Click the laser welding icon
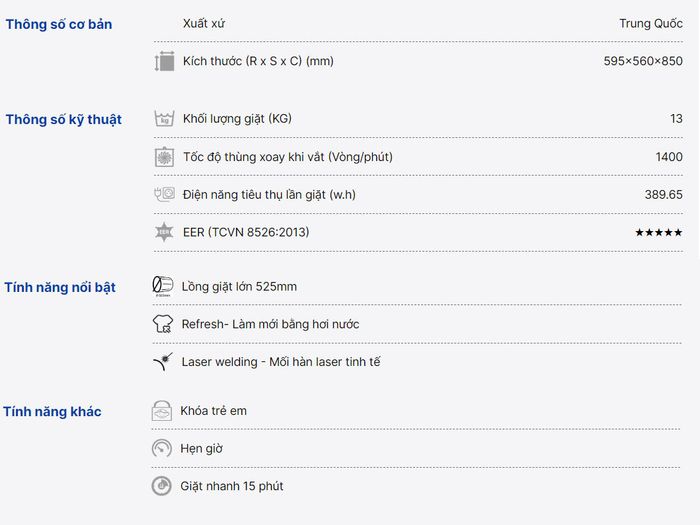 click(x=163, y=362)
